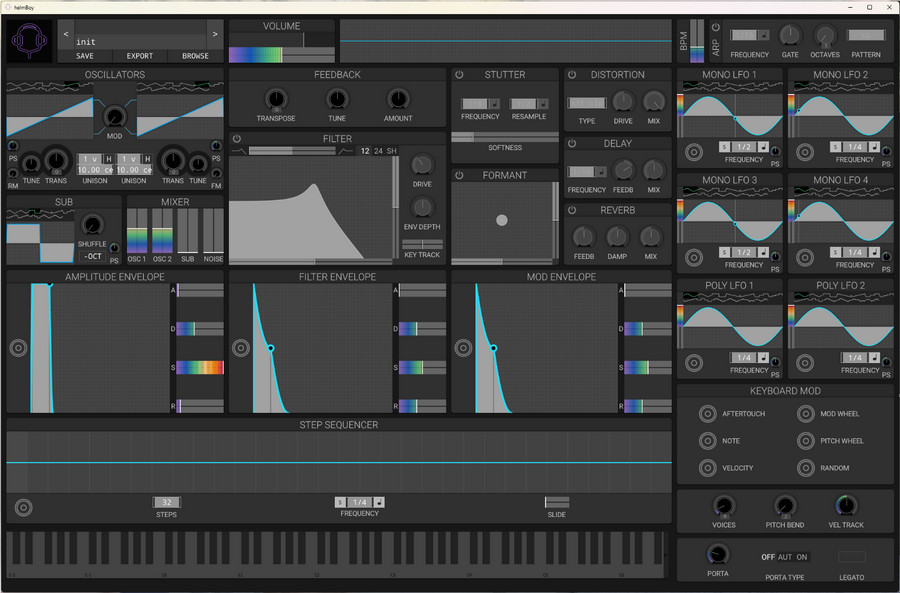The height and width of the screenshot is (593, 900).
Task: Click the Feedback AMOUNT knob
Action: (398, 100)
